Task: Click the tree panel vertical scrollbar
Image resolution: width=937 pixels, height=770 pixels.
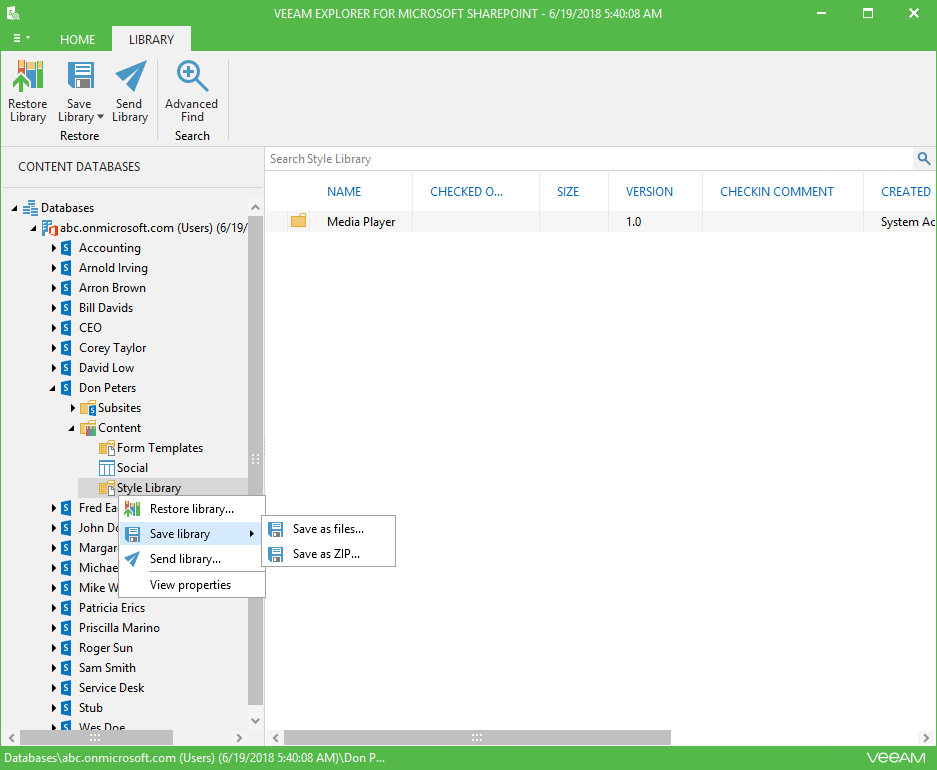Action: pos(255,460)
